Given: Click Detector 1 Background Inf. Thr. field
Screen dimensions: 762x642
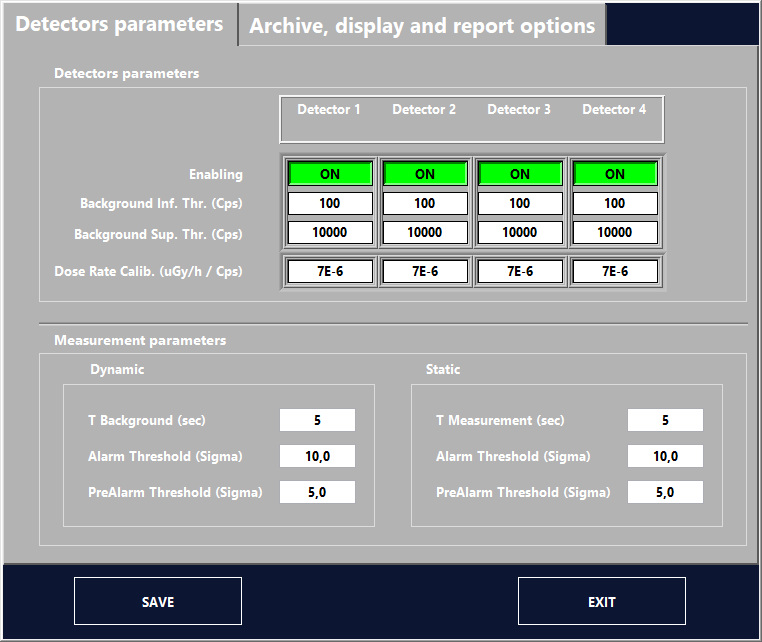Looking at the screenshot, I should click(330, 203).
